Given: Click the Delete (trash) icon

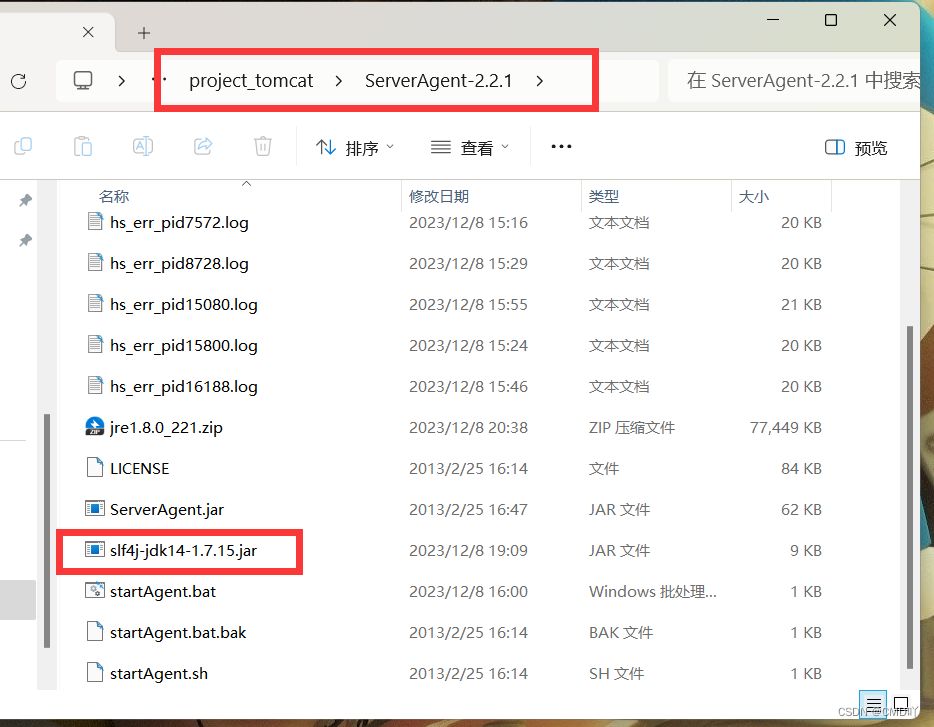Looking at the screenshot, I should [262, 146].
